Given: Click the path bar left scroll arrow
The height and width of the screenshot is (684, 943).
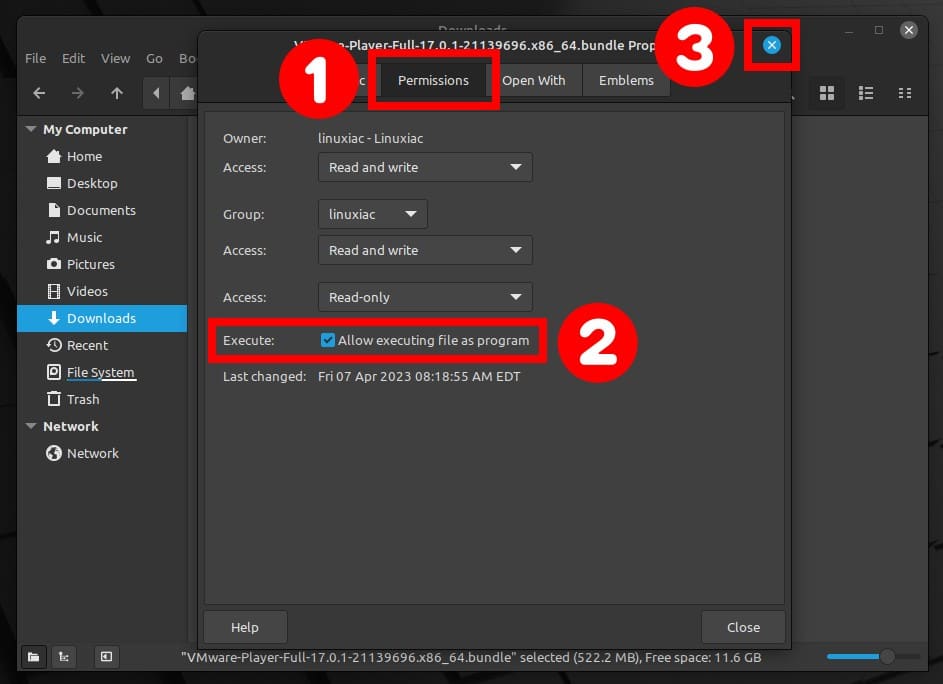Looking at the screenshot, I should pos(156,93).
